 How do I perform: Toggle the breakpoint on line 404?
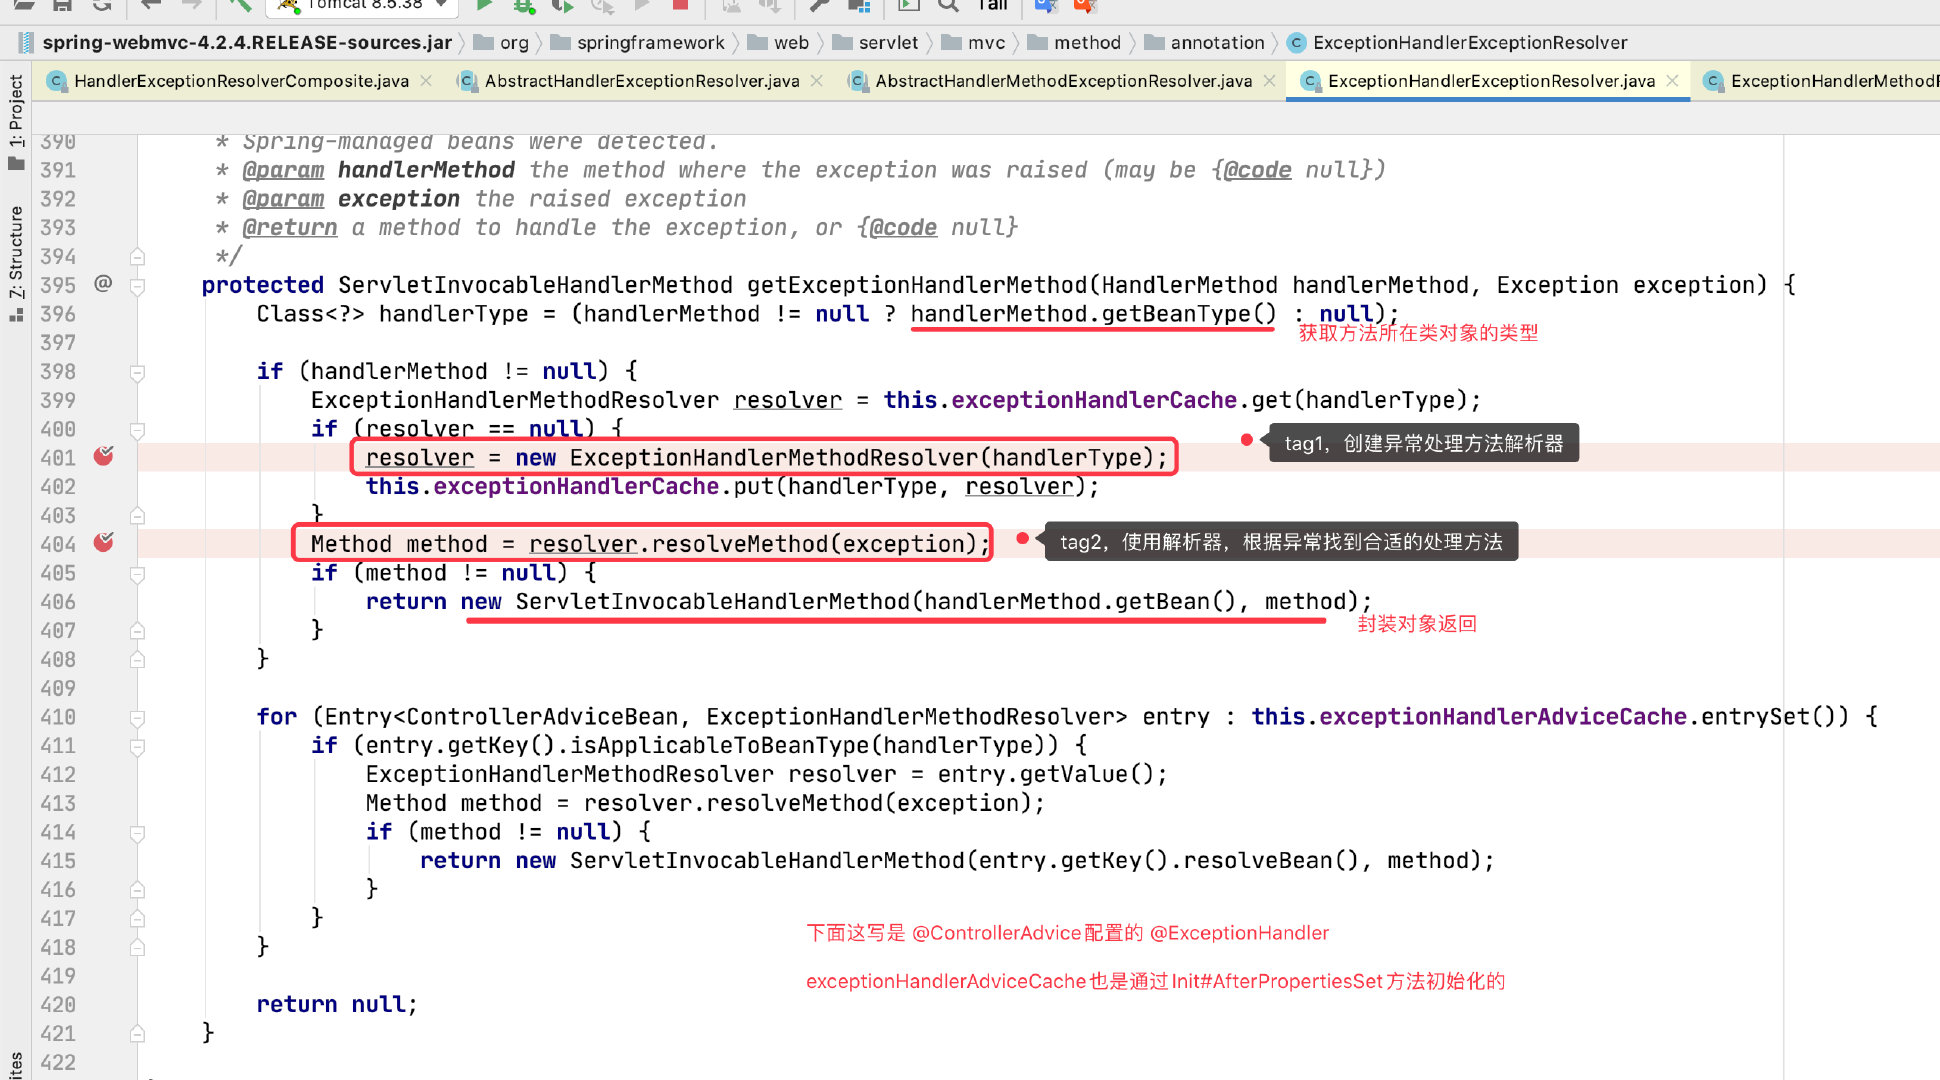point(103,542)
